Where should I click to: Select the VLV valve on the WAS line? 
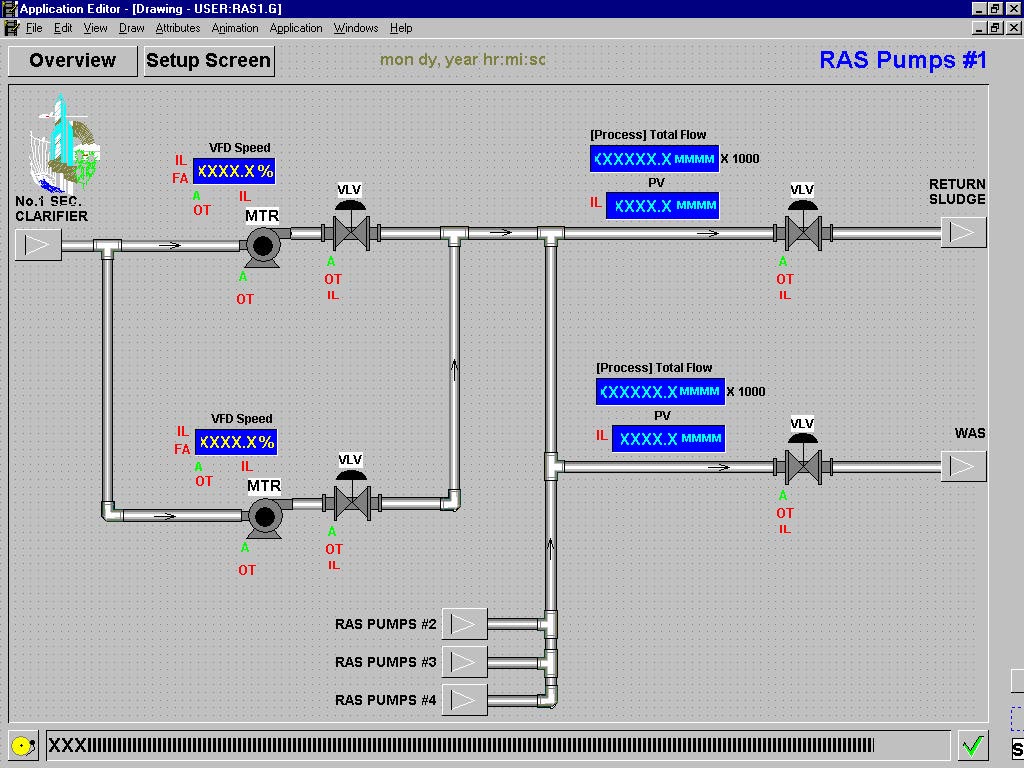pos(803,459)
